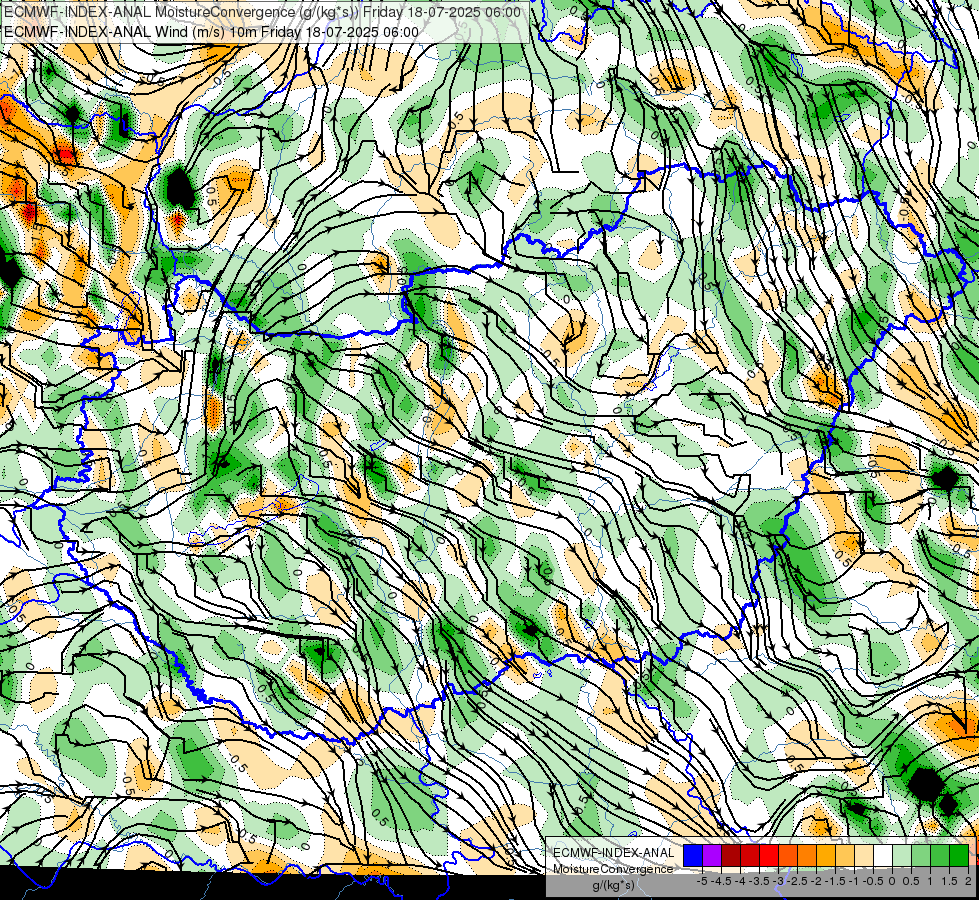Pick the palest green swatch between 0 and 0.5
Image resolution: width=979 pixels, height=900 pixels.
[x=902, y=856]
